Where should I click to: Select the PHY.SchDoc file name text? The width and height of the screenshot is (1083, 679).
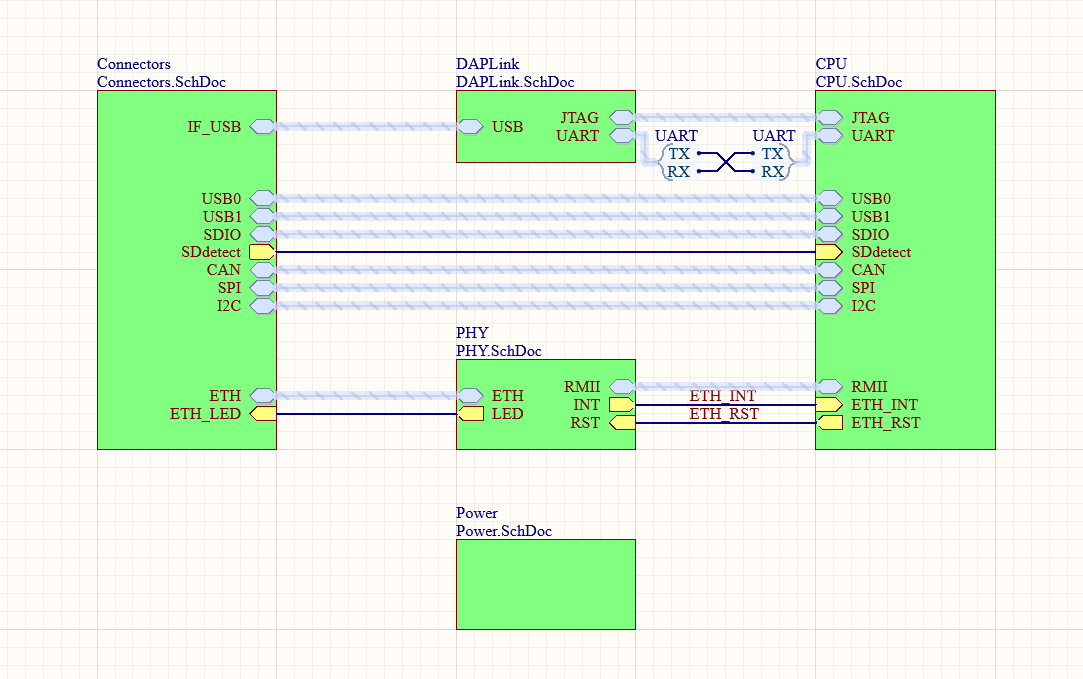(500, 351)
